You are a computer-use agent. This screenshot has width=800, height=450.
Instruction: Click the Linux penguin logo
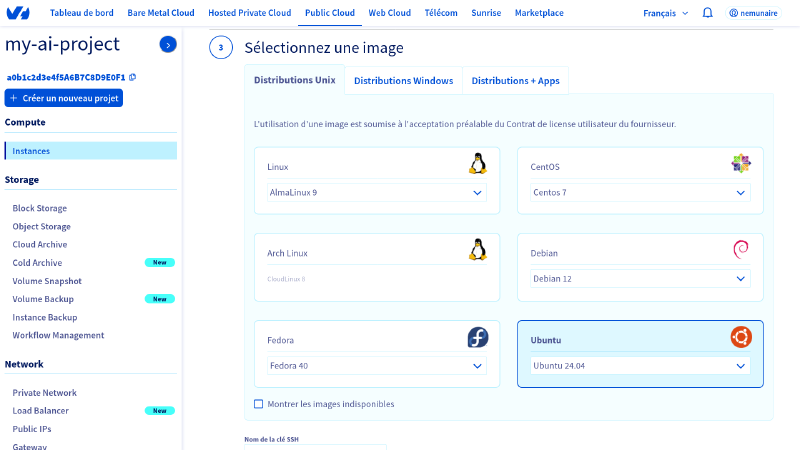(478, 164)
